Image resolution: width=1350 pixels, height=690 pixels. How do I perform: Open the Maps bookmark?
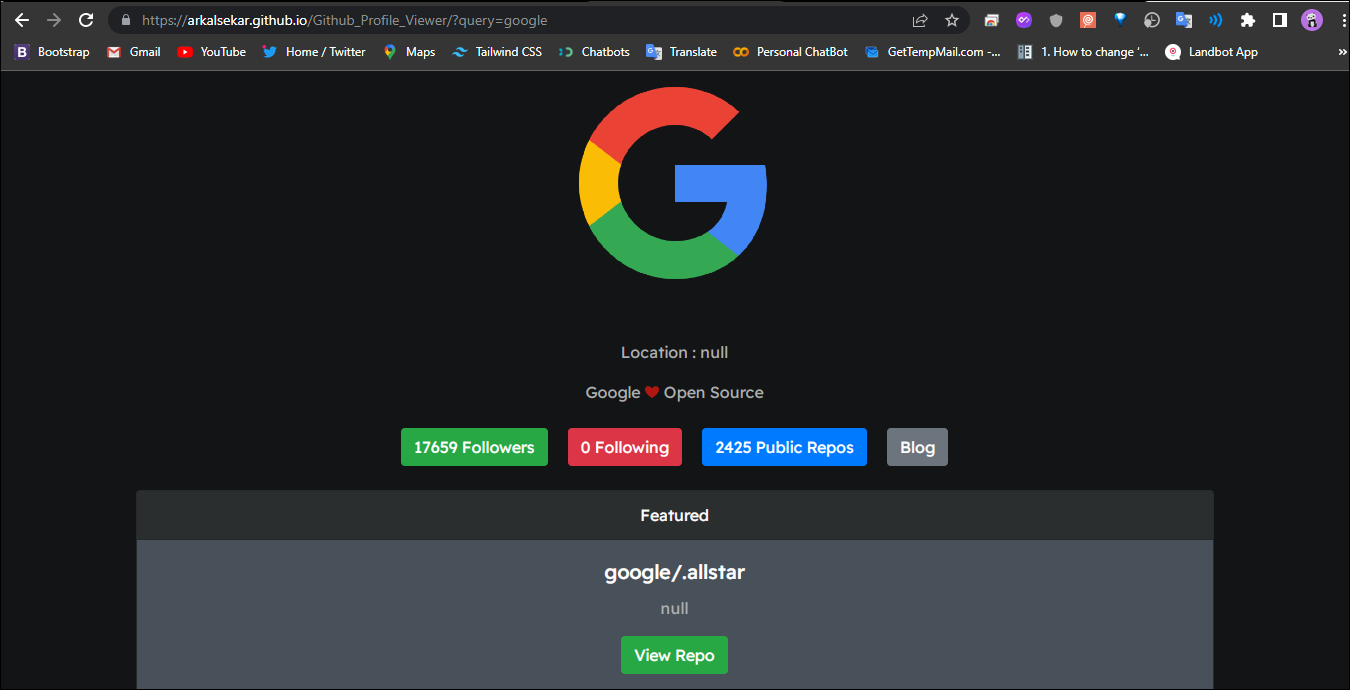pyautogui.click(x=409, y=52)
